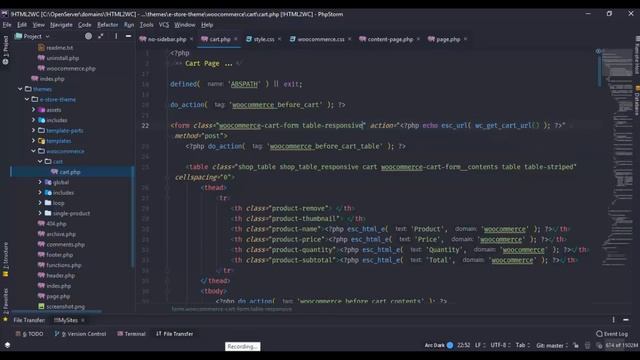The width and height of the screenshot is (640, 360).
Task: Collapse the themes folder
Action: 20,89
